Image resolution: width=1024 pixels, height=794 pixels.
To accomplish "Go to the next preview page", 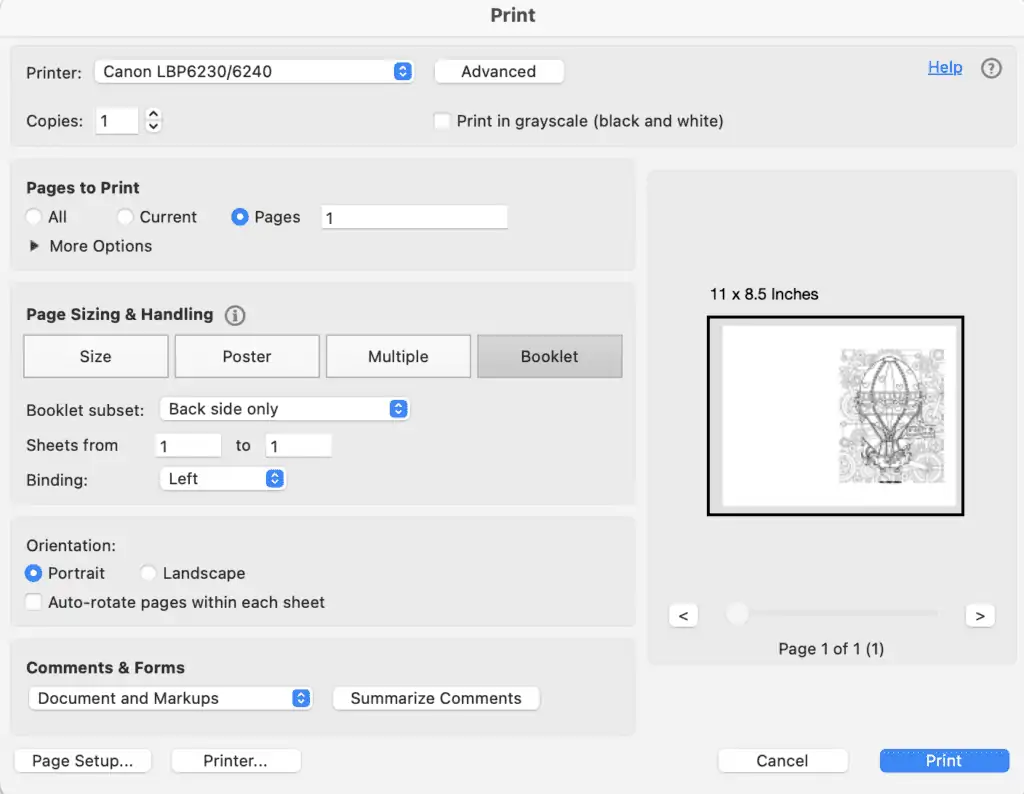I will coord(980,616).
